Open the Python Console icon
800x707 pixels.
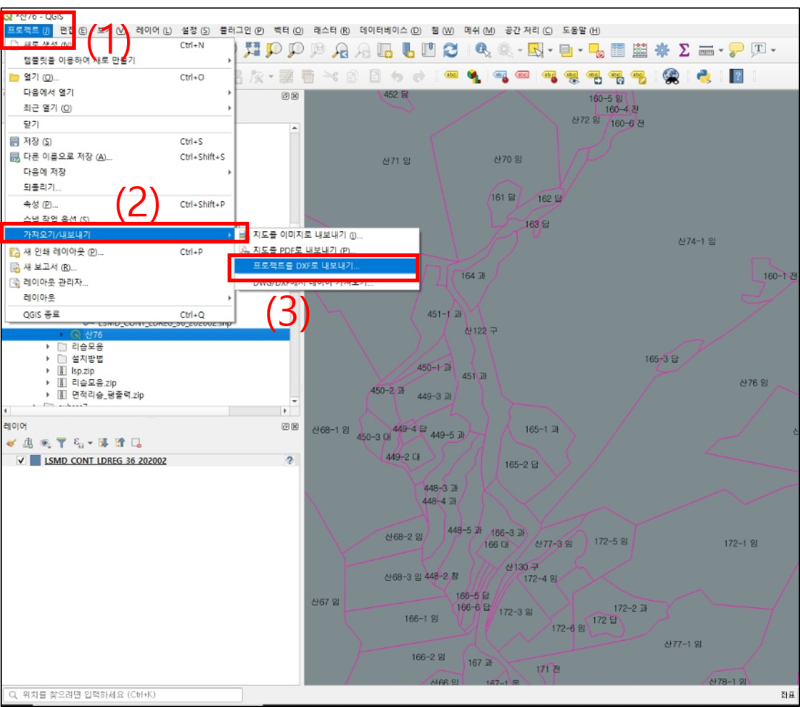[704, 77]
